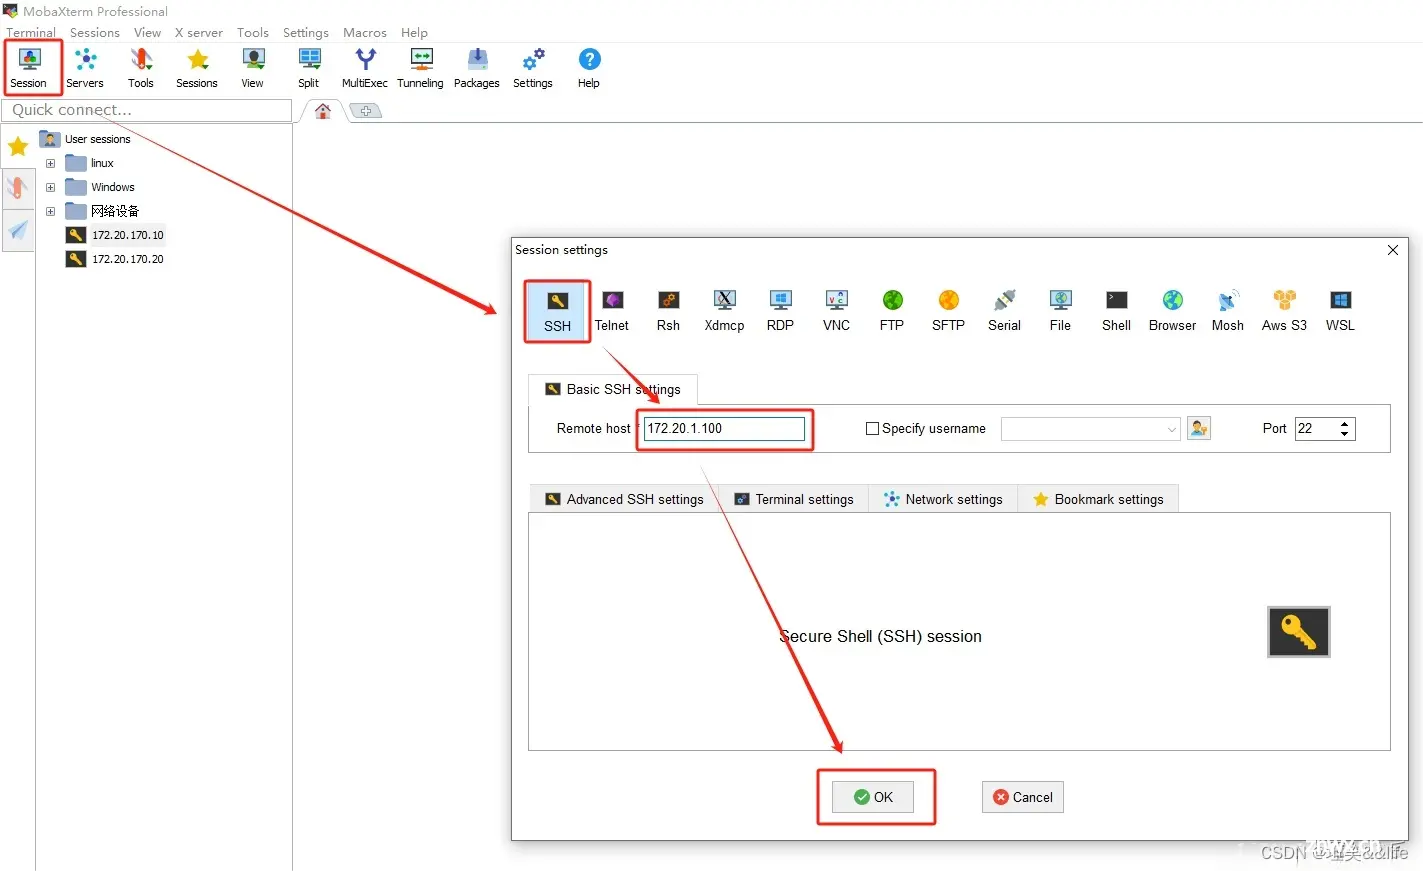Open a new tab with plus icon
This screenshot has height=871, width=1423.
366,111
